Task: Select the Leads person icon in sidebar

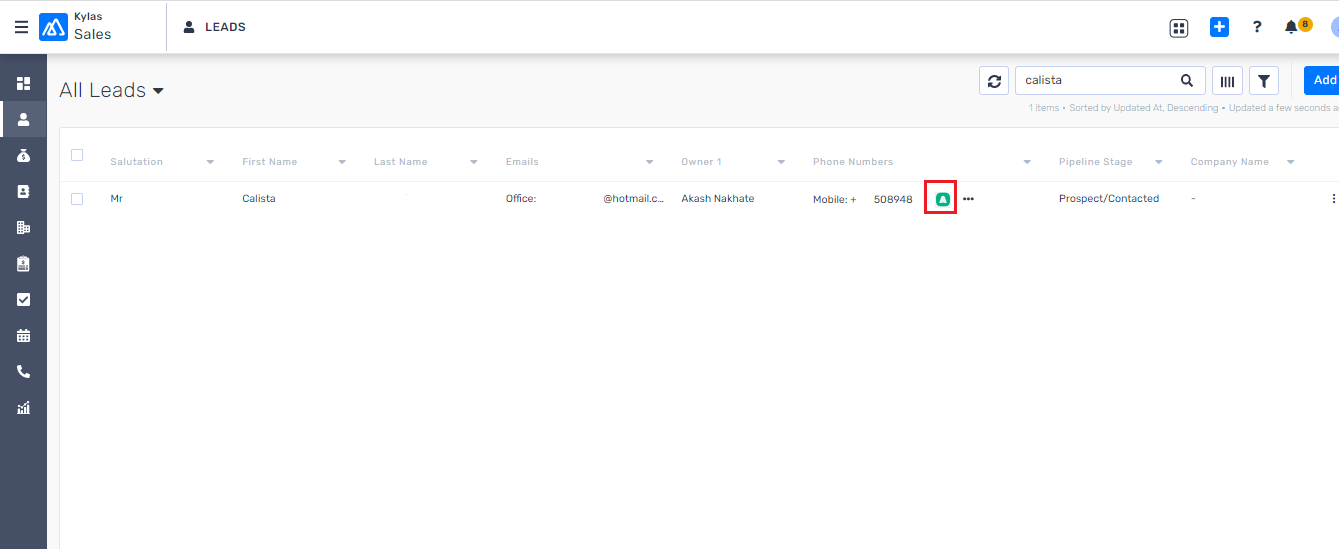Action: [x=24, y=119]
